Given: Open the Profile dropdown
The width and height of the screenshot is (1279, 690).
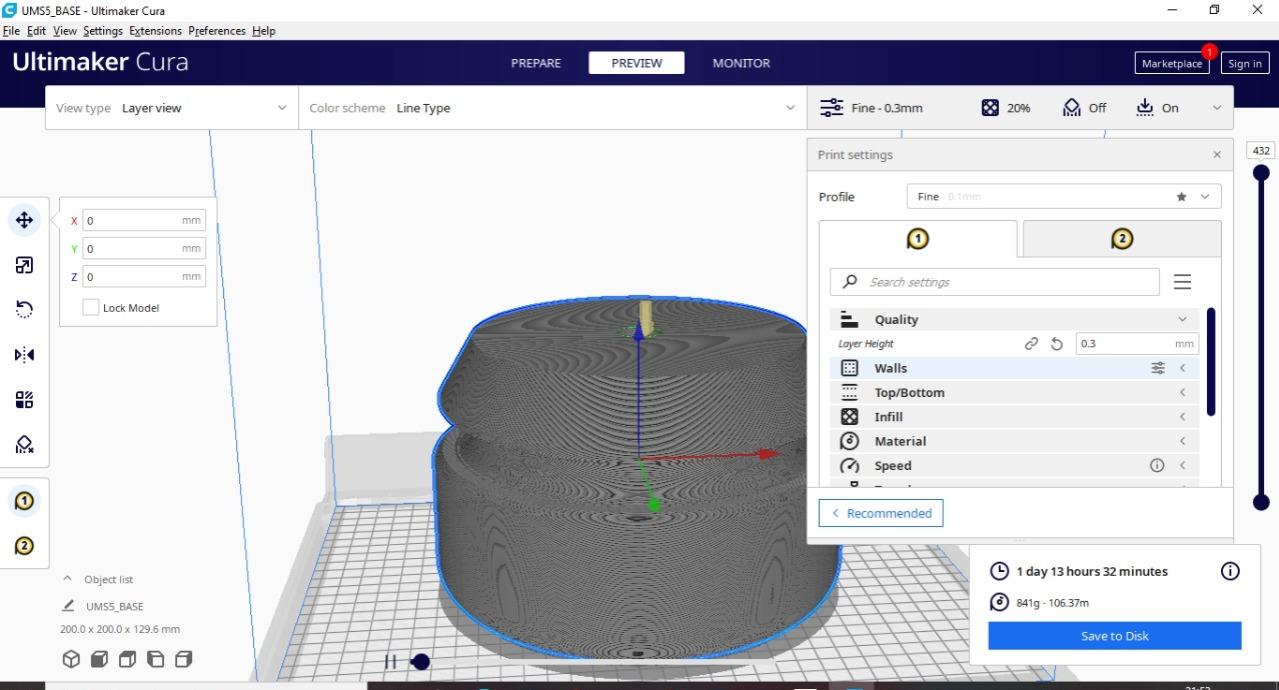Looking at the screenshot, I should tap(1064, 197).
